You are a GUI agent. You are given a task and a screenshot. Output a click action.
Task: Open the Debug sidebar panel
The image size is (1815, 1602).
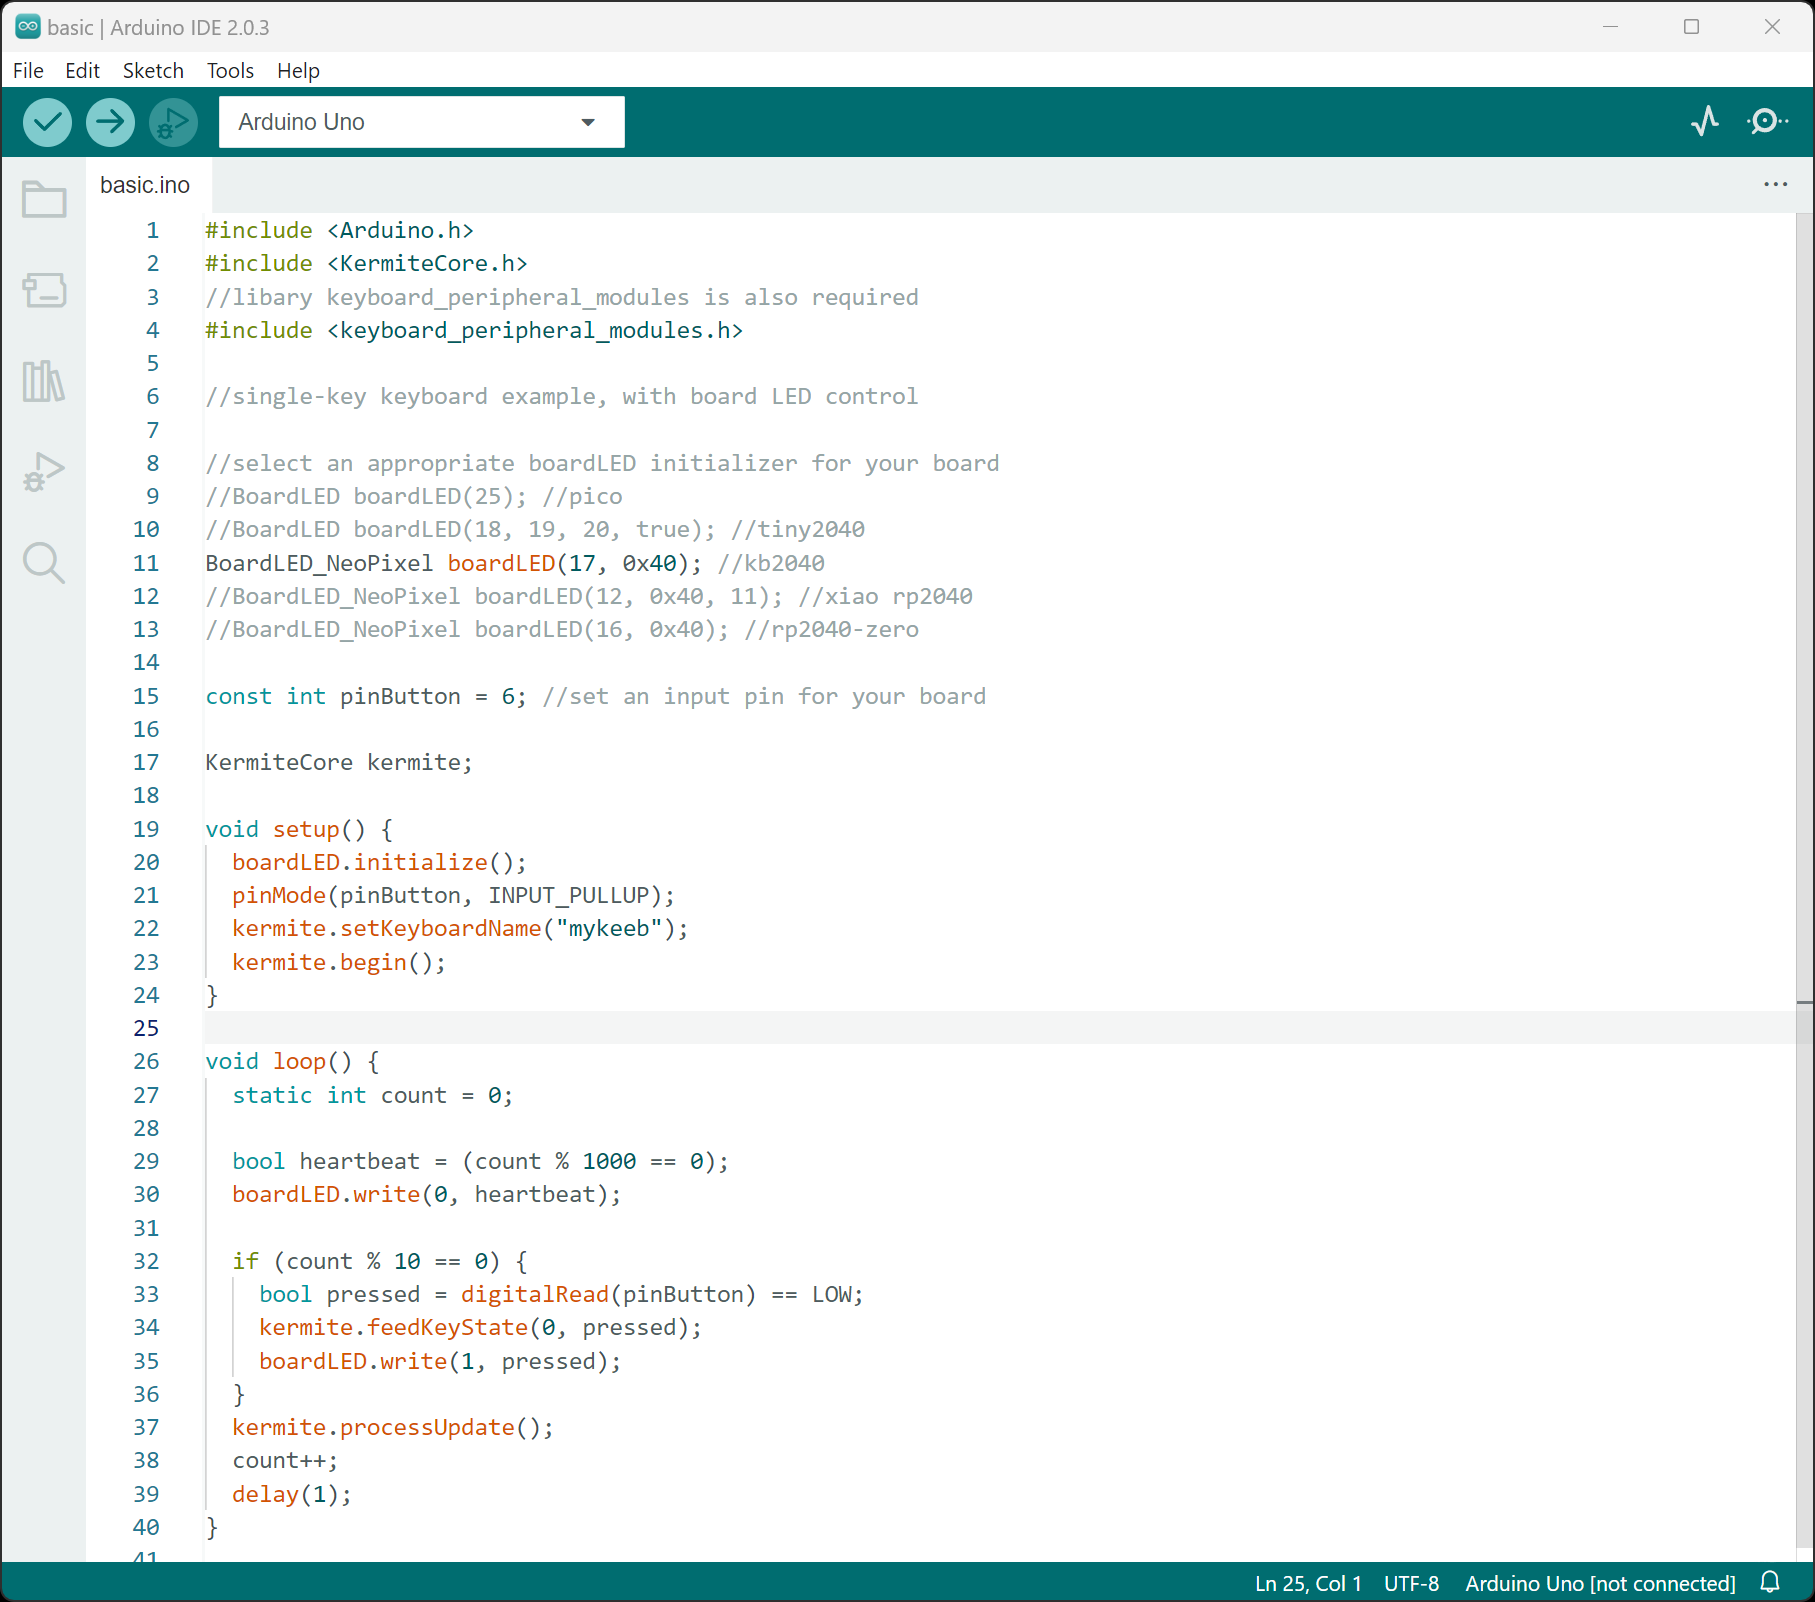(44, 472)
